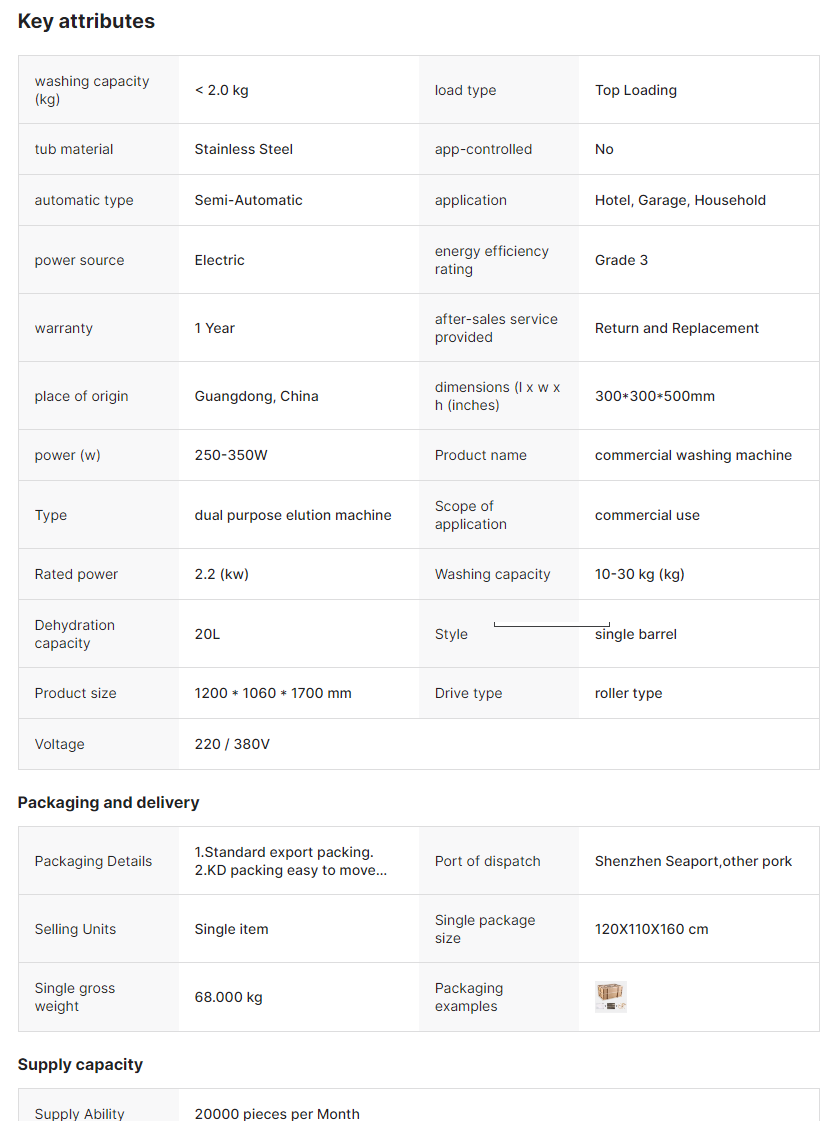Viewport: 832px width, 1121px height.
Task: Select the energy efficiency rating label
Action: click(491, 260)
